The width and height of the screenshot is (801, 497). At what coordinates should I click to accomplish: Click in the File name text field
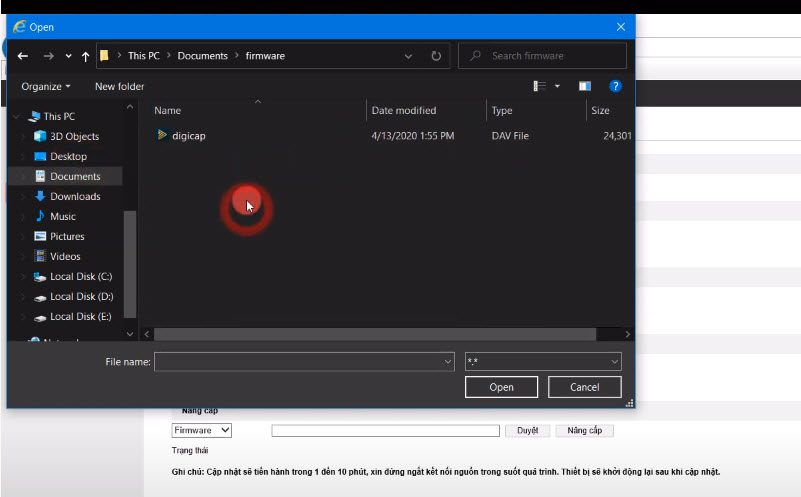[x=300, y=361]
